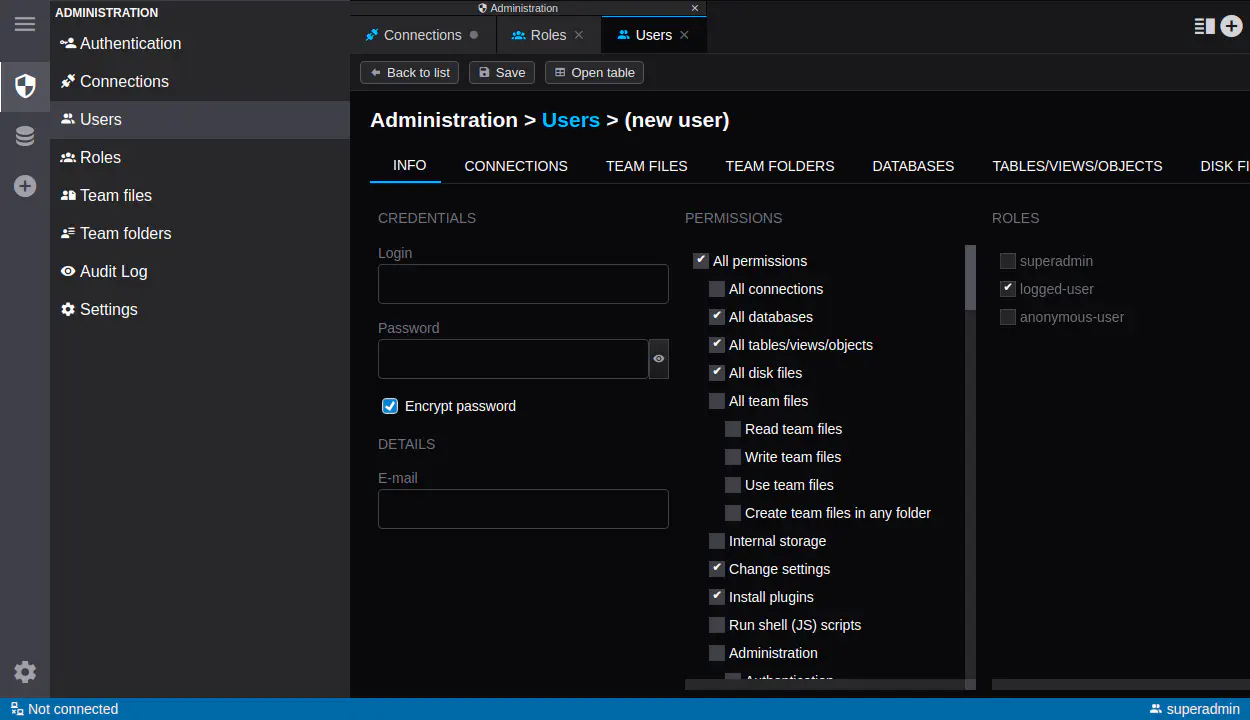Switch to the DATABASES tab

pos(913,166)
